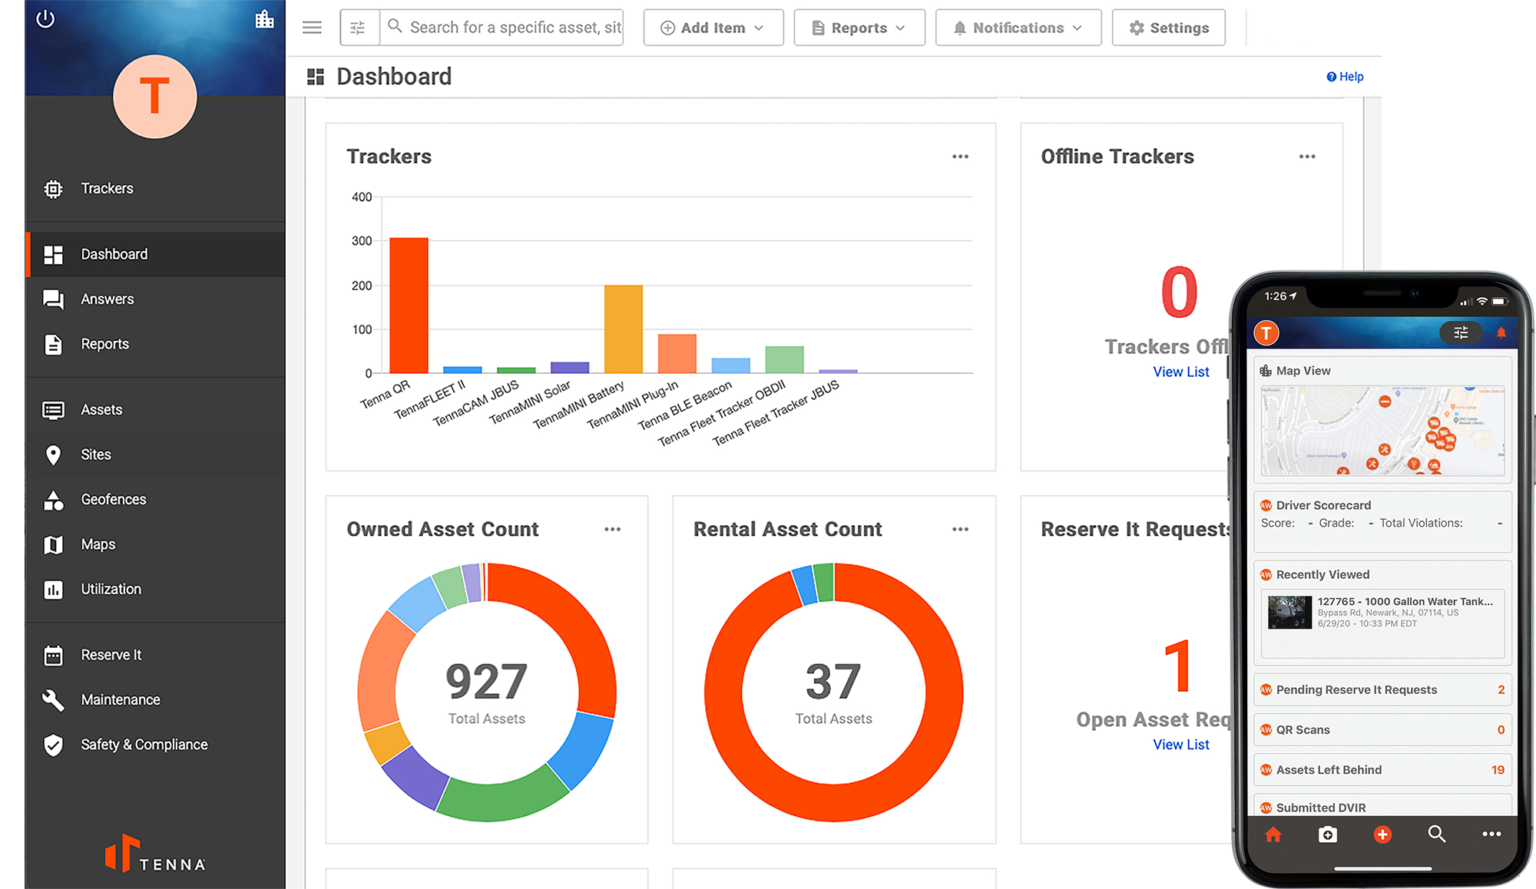Tap the QR scanner icon on the phone
1536x889 pixels.
coord(1327,834)
